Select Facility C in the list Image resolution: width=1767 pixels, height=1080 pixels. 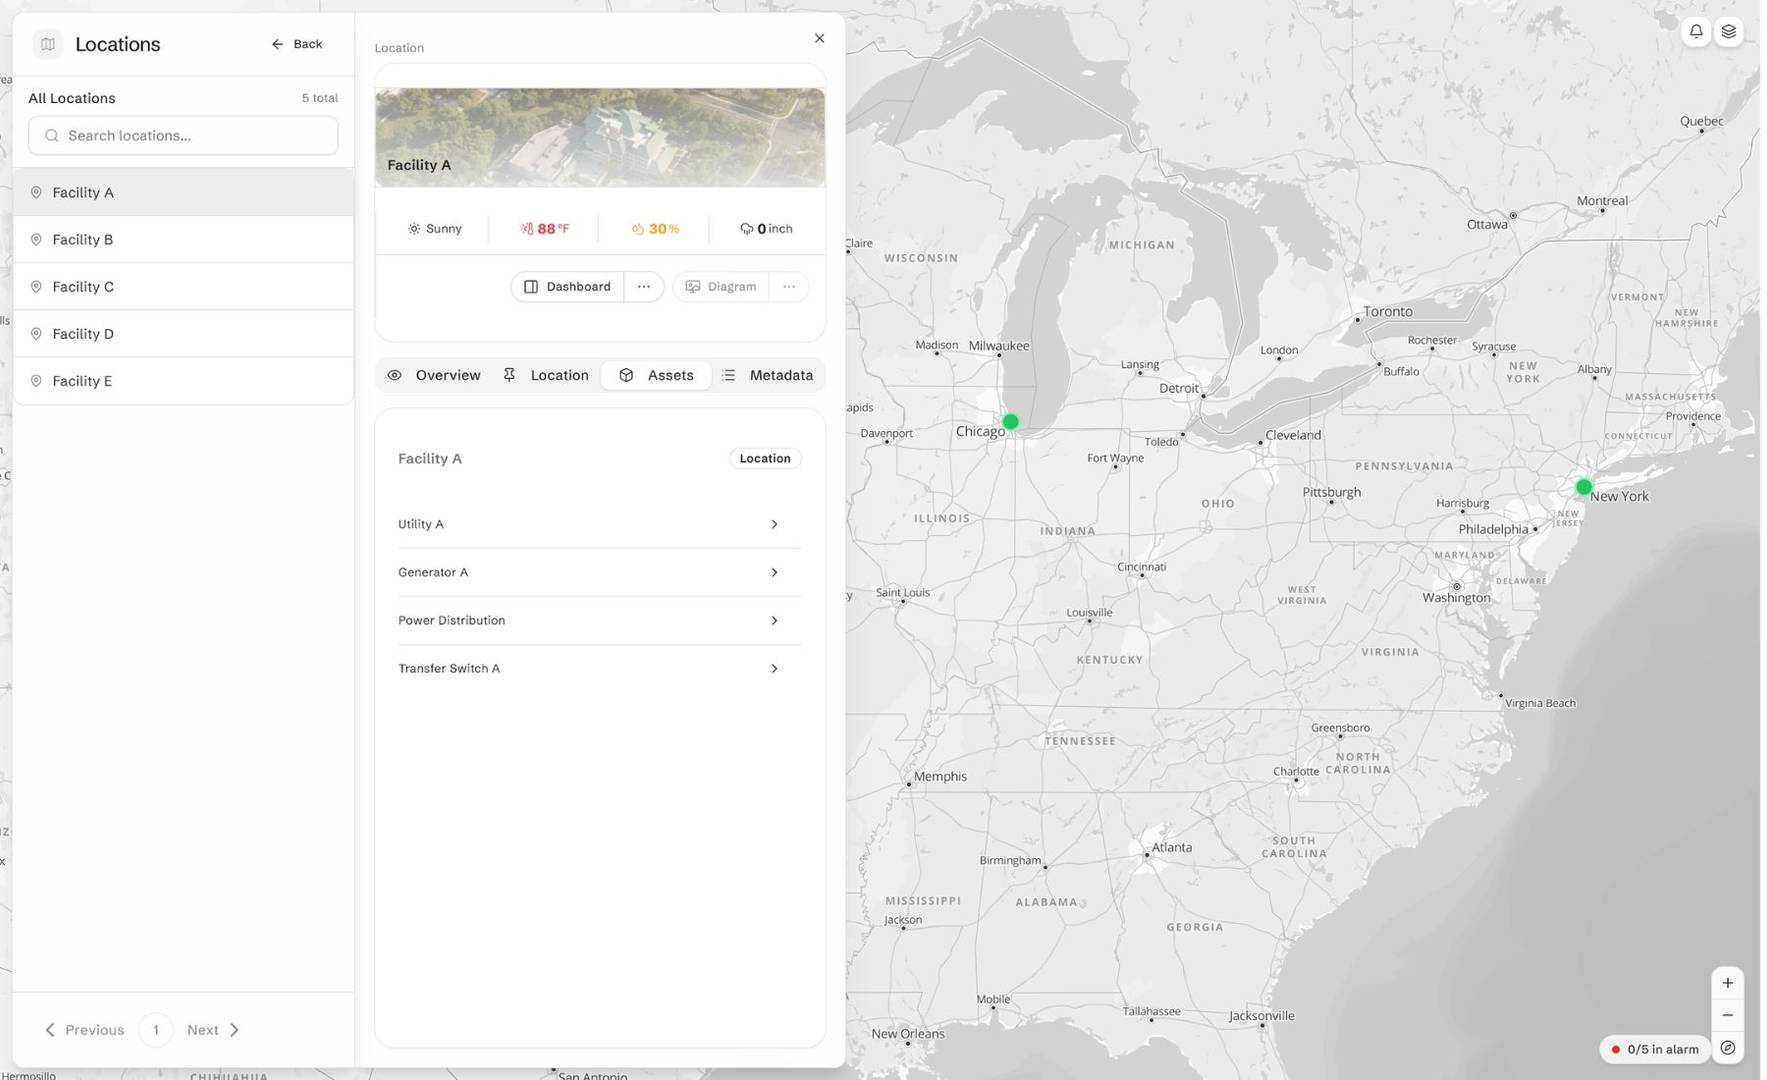(x=183, y=287)
